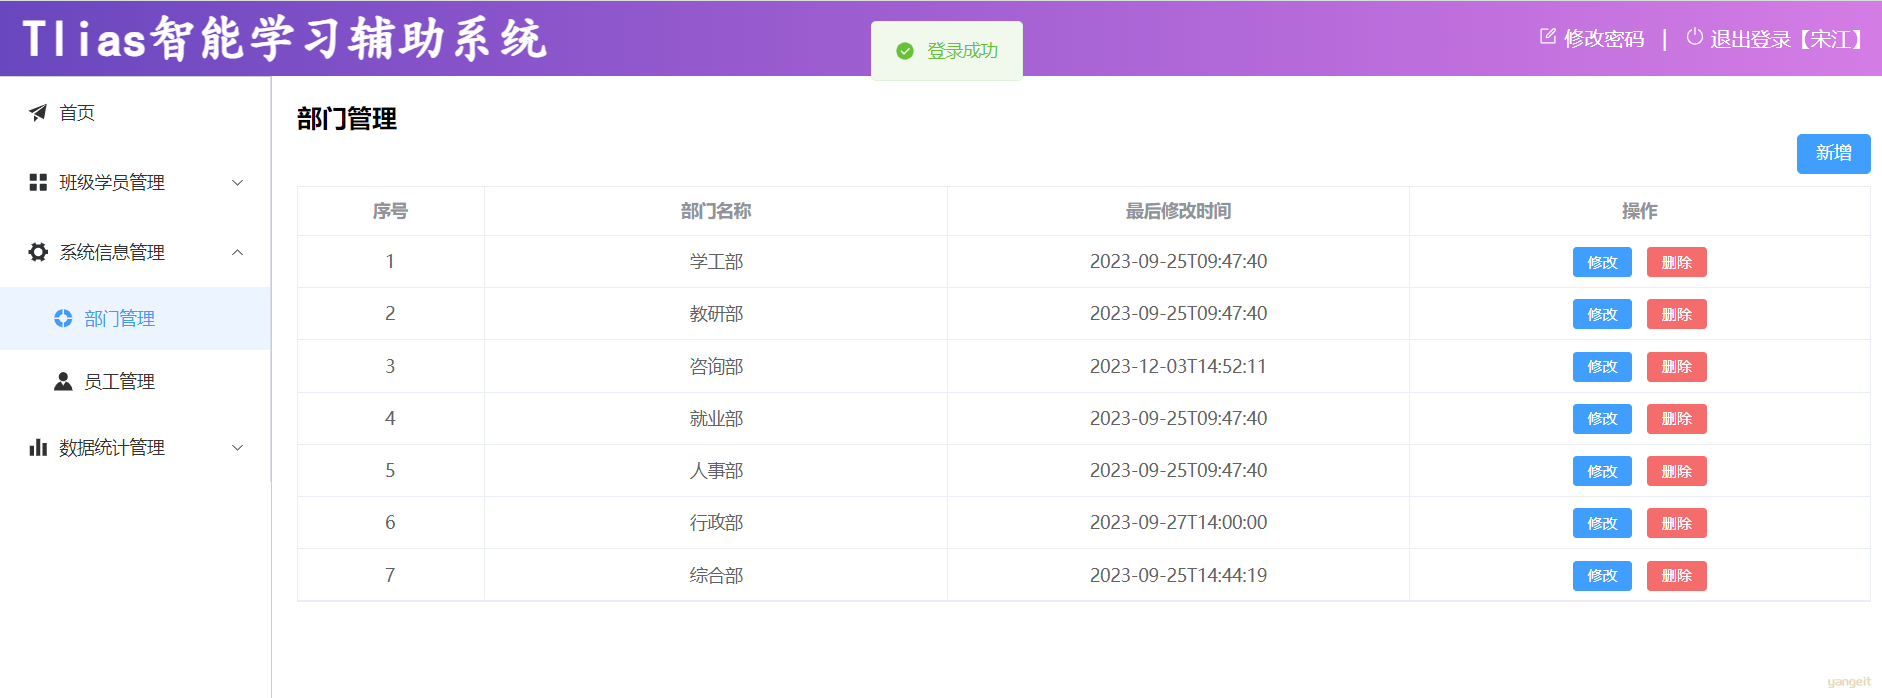
Task: Click 删除 for 行政部 row
Action: [1676, 523]
